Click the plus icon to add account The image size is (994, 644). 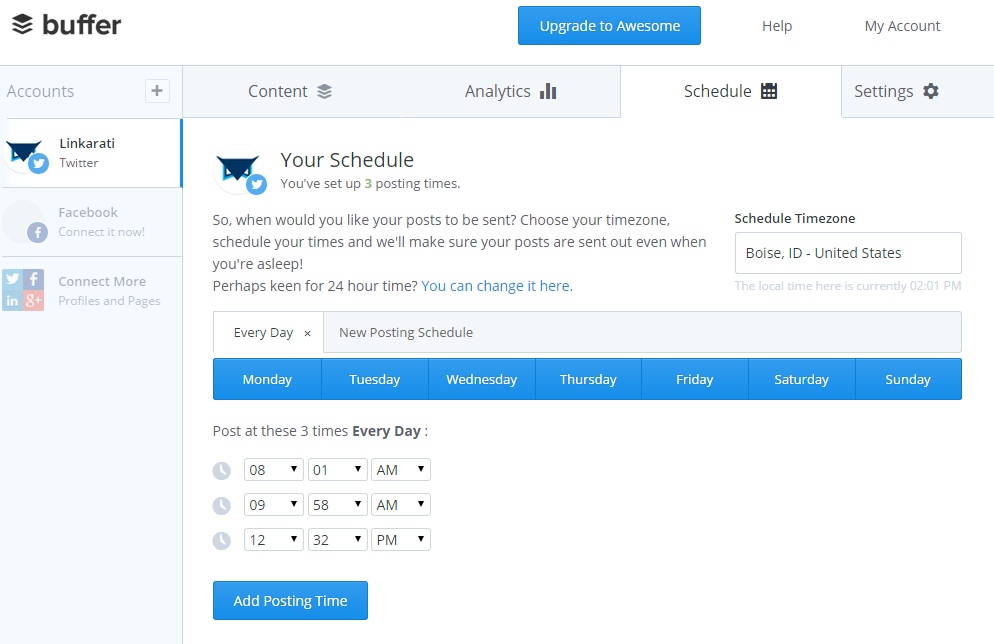pos(157,91)
